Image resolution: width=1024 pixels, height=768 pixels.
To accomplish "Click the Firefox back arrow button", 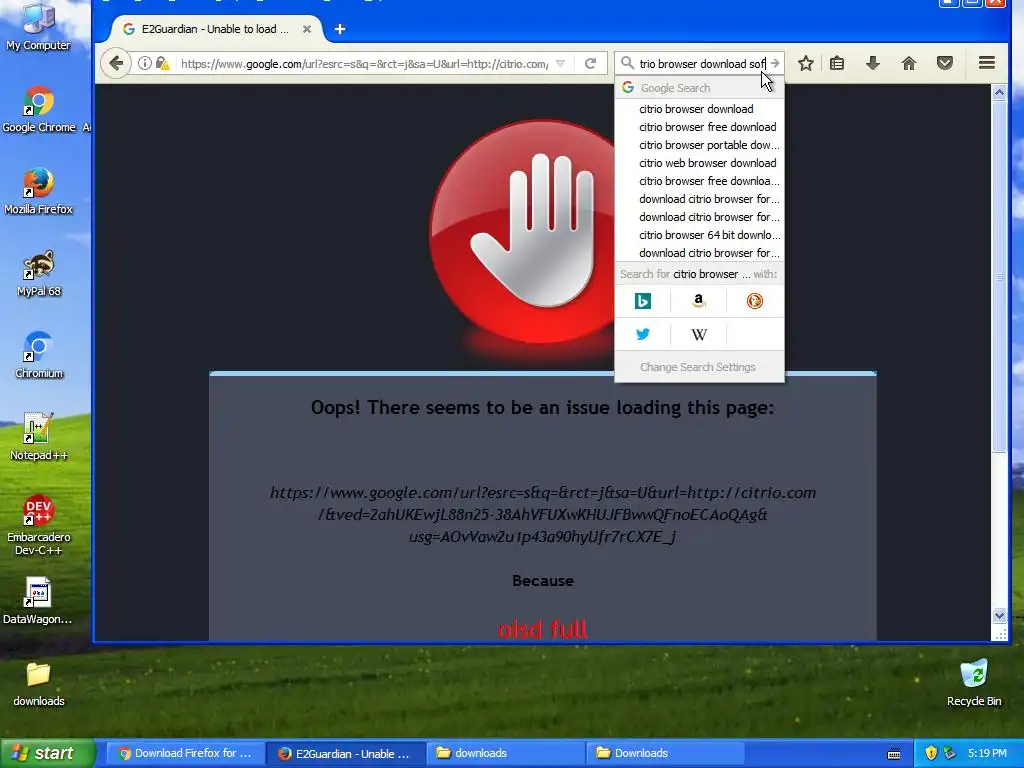I will [116, 63].
